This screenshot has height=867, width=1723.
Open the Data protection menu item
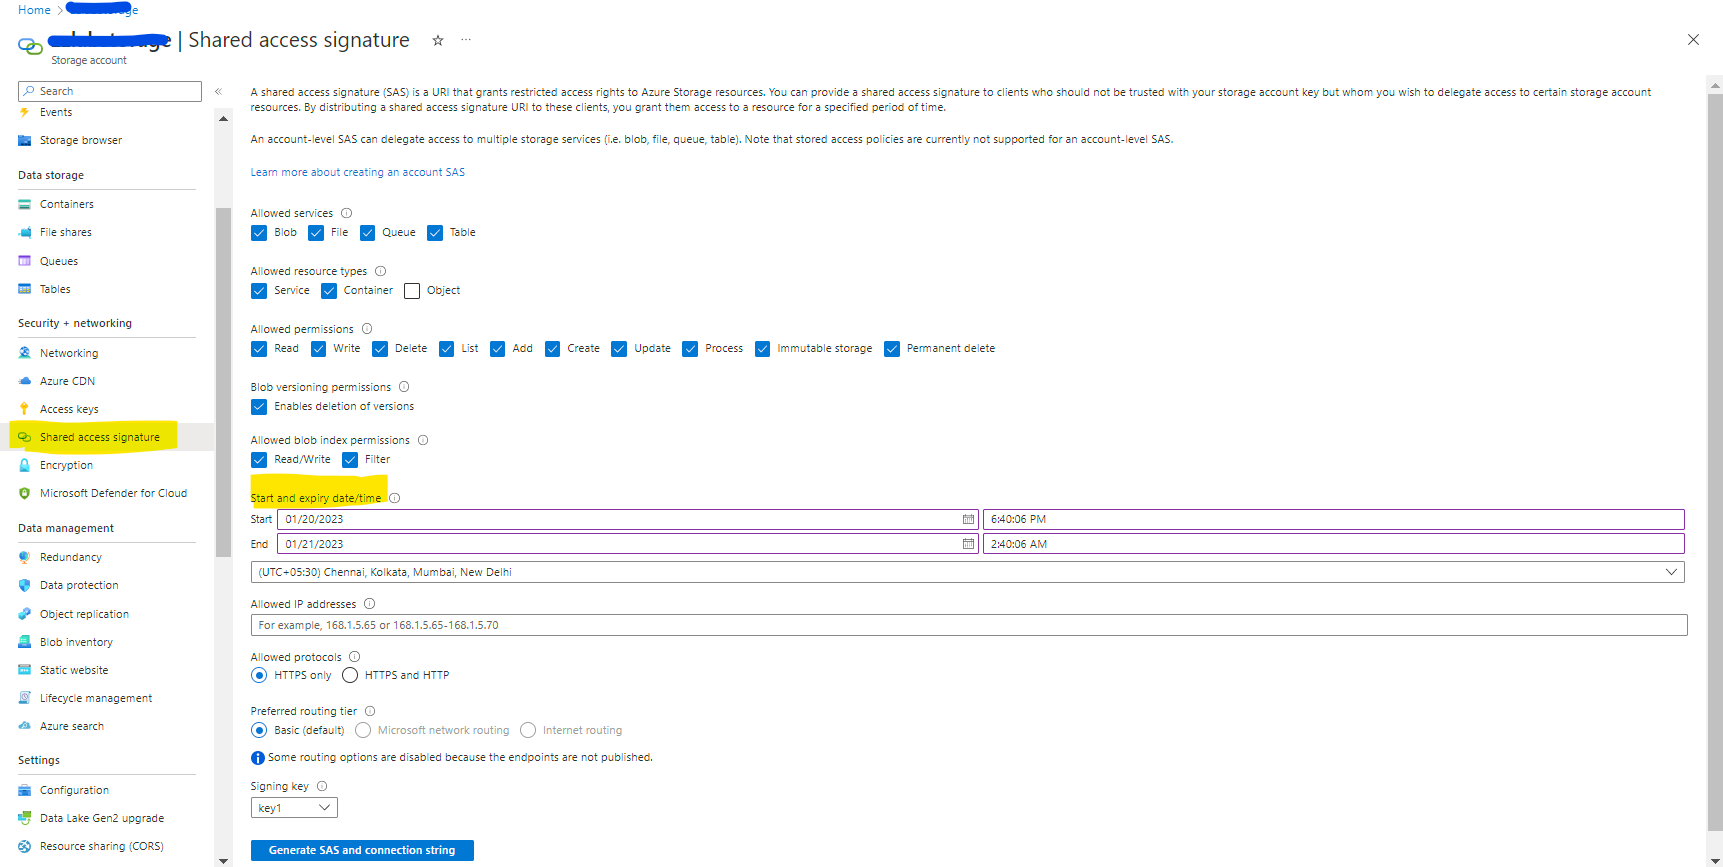pos(79,585)
